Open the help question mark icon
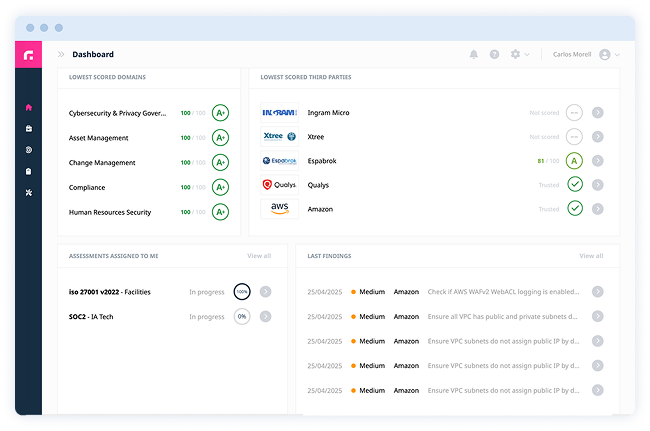 (x=494, y=55)
